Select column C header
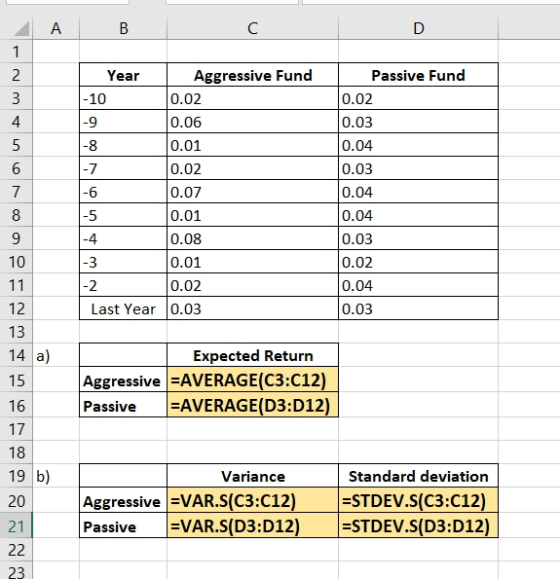 (252, 28)
